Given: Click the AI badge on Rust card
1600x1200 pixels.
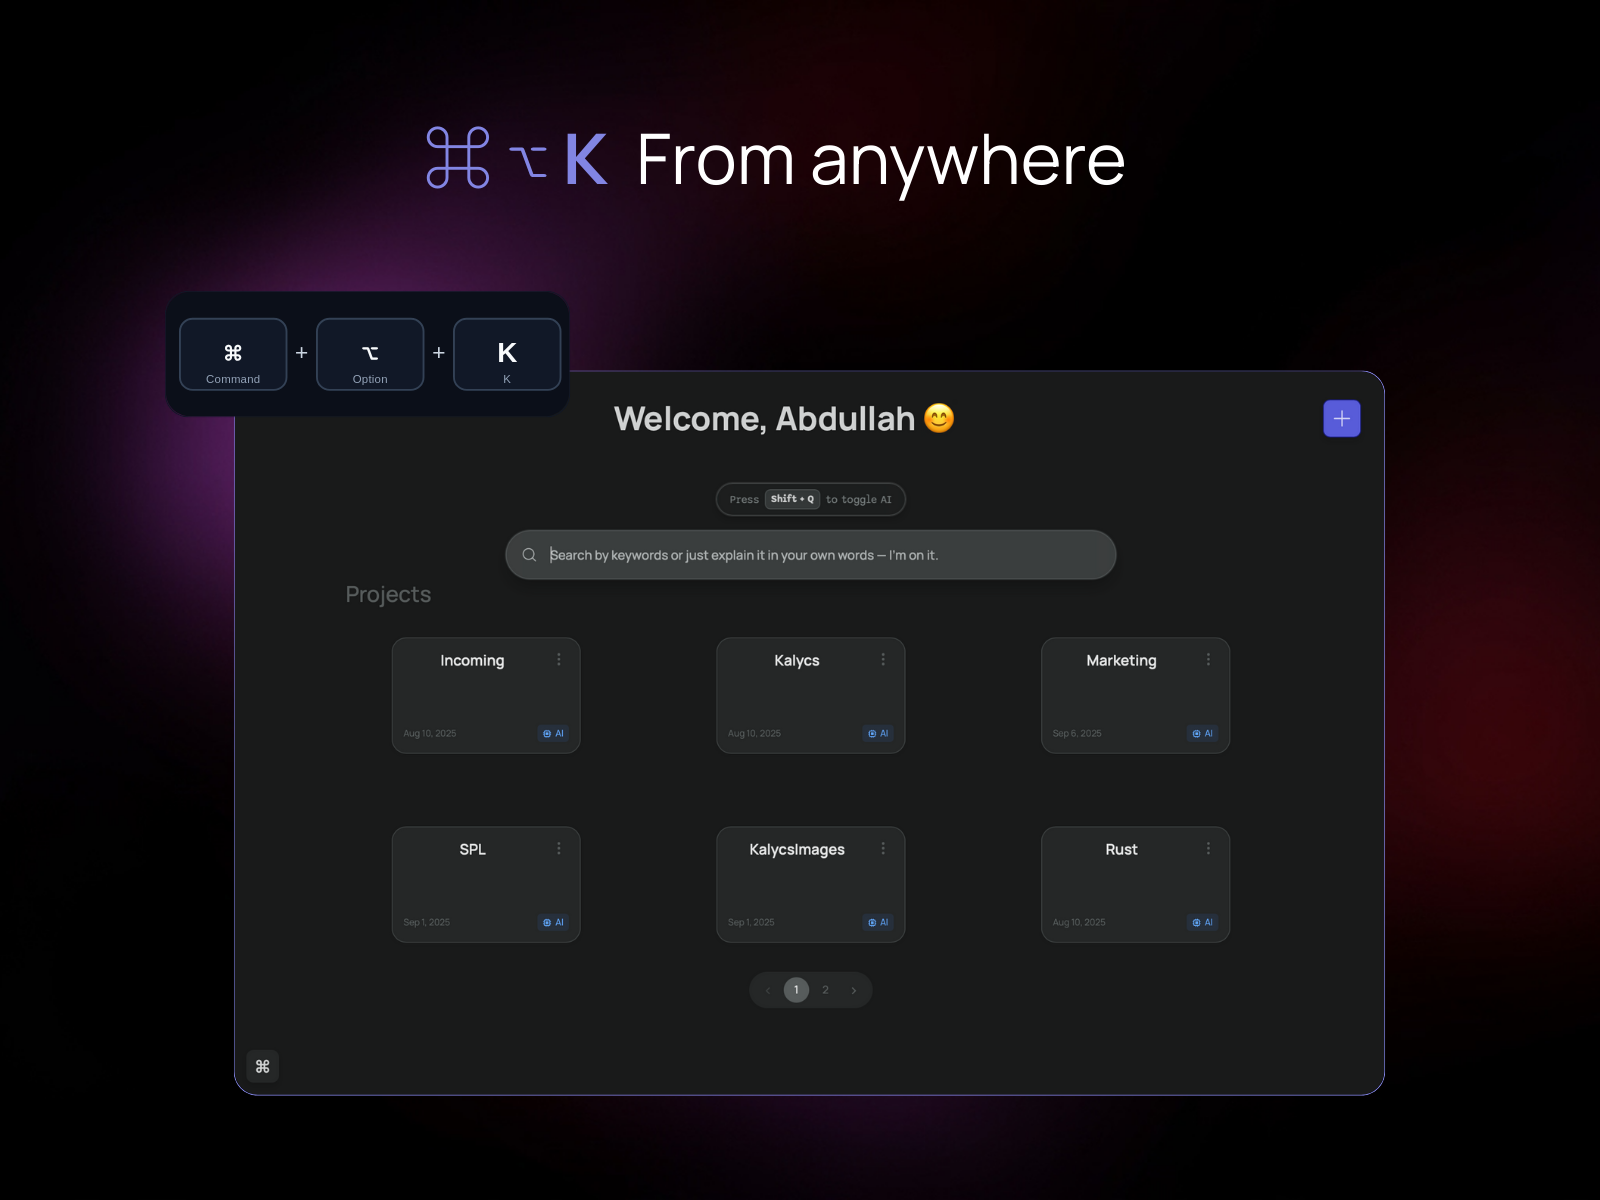Looking at the screenshot, I should 1202,923.
